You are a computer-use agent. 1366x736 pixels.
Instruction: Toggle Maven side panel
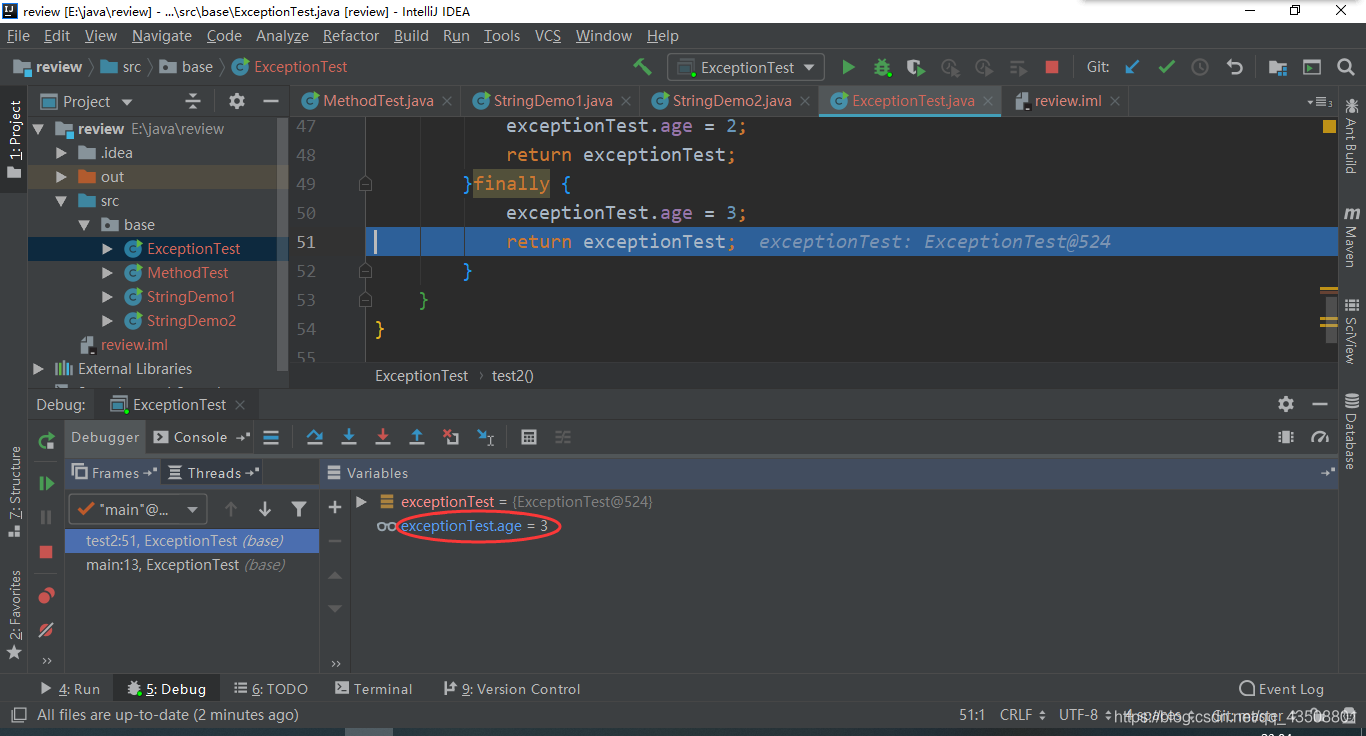point(1351,237)
